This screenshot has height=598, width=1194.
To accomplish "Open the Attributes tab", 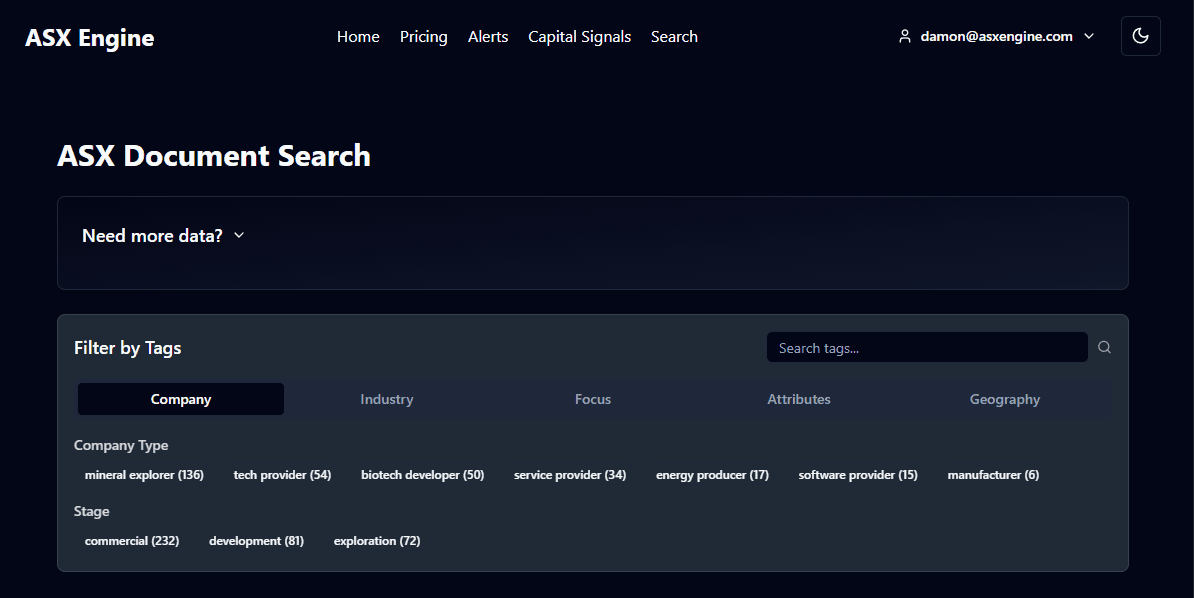I will pos(798,399).
